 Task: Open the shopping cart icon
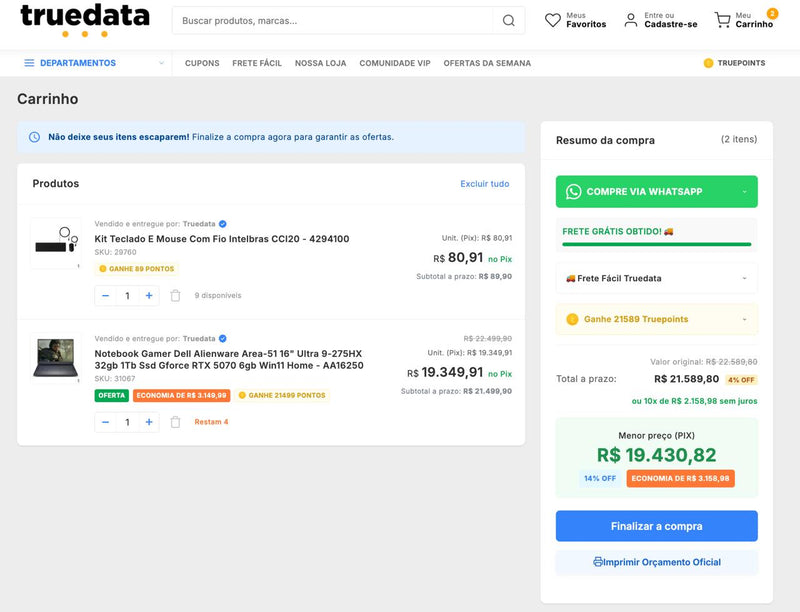[722, 20]
